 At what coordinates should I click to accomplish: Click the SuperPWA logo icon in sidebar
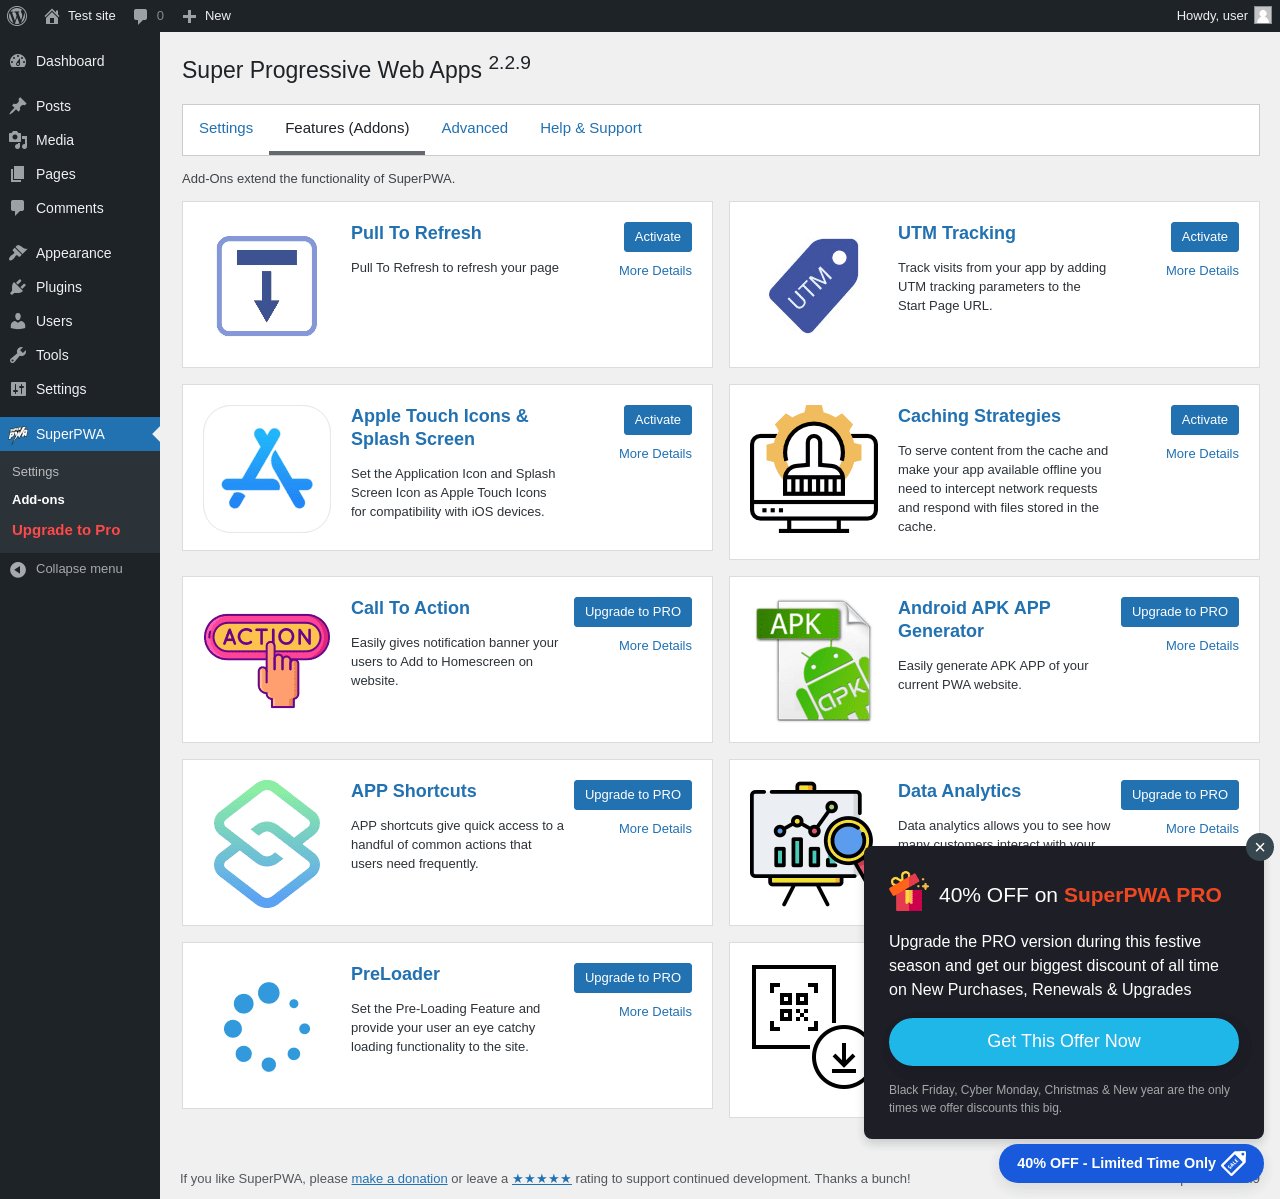click(18, 434)
